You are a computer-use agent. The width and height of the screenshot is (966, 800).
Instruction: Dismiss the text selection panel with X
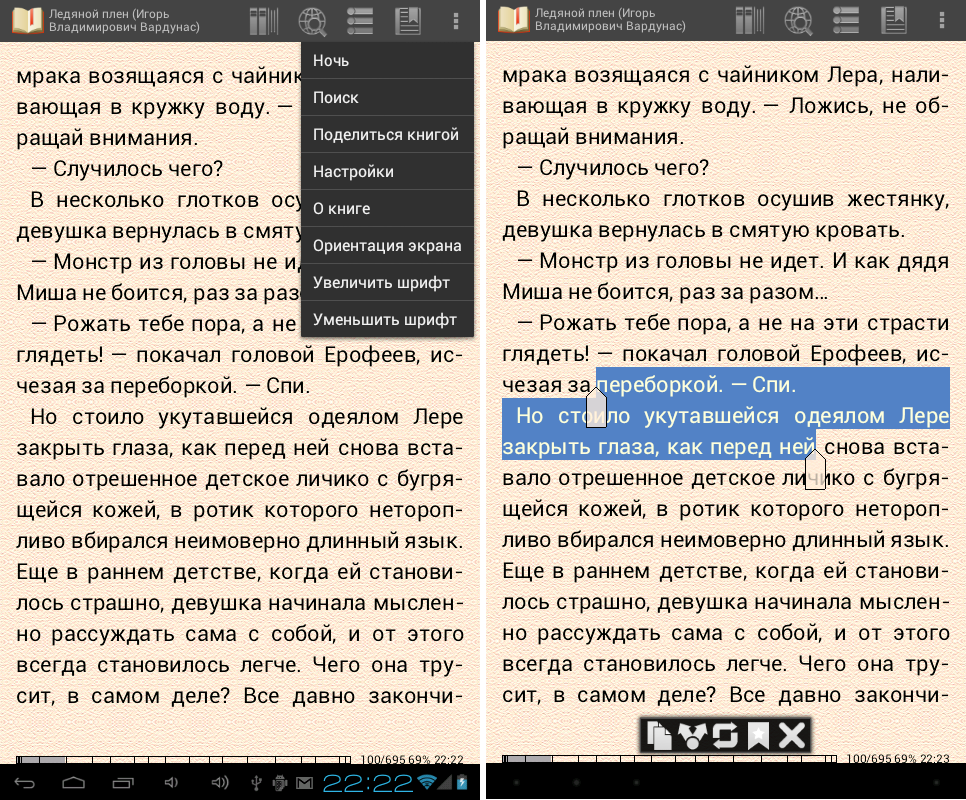click(792, 737)
